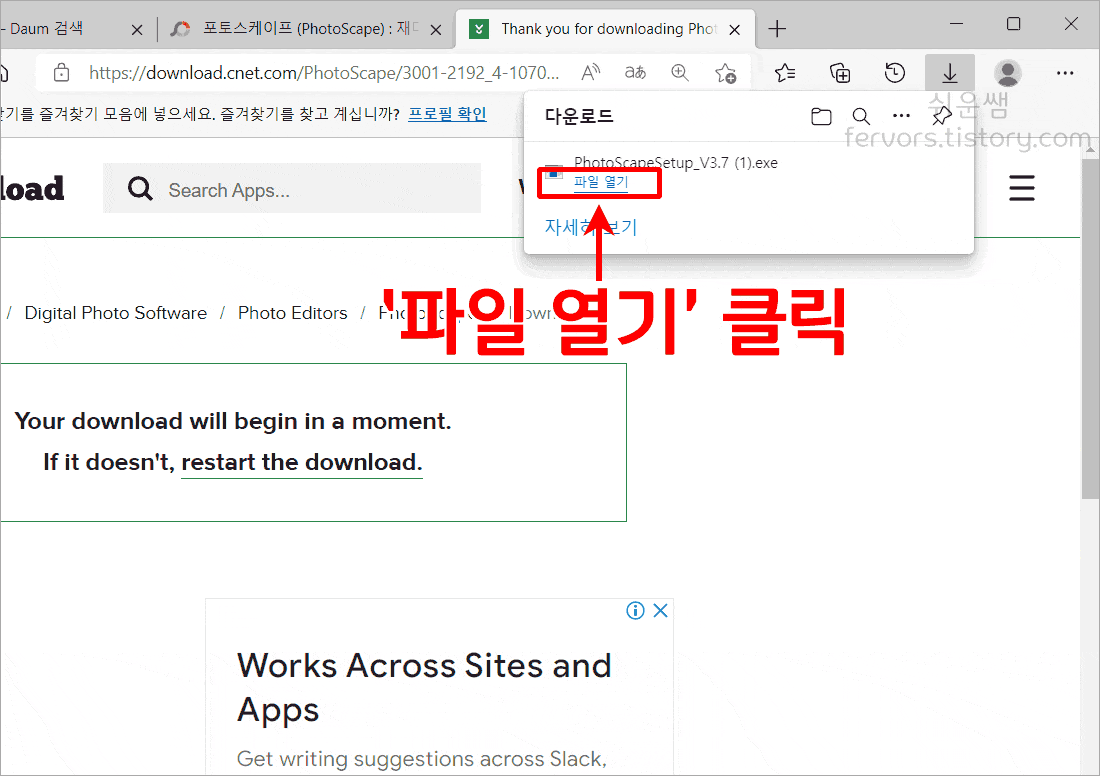Click the Works Across Sites and Apps ad headline
1100x776 pixels.
pos(424,687)
